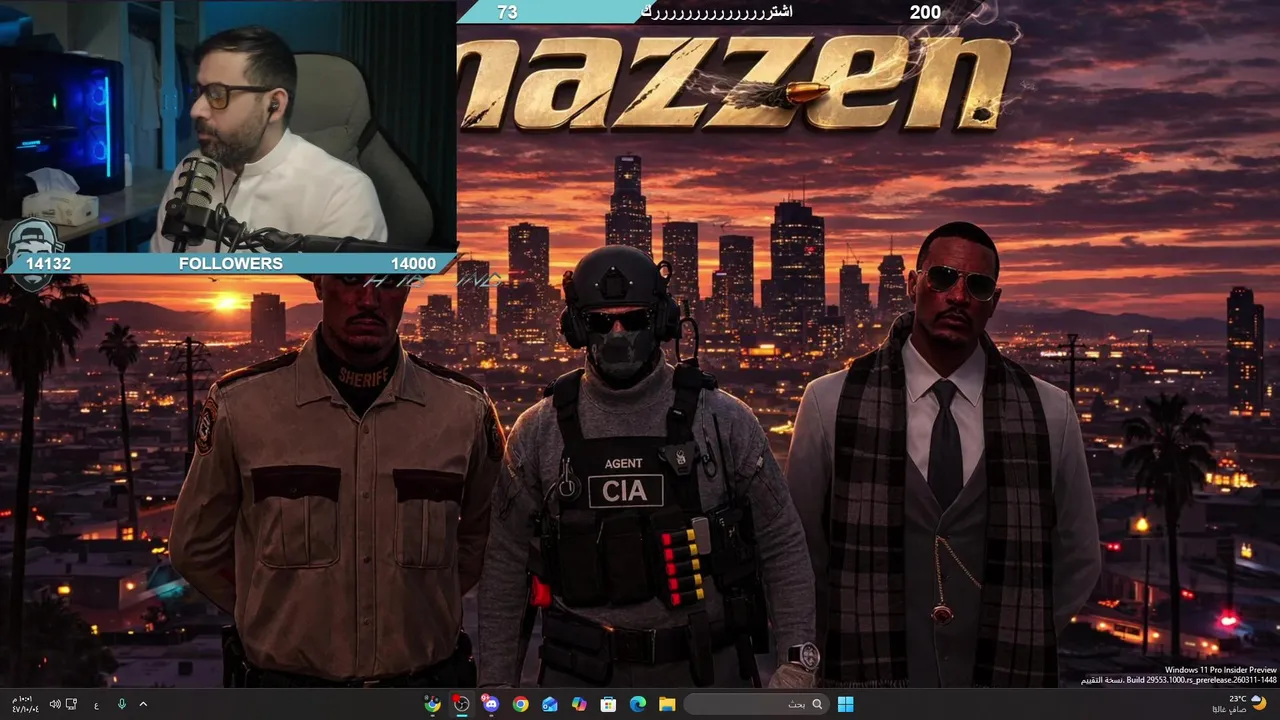This screenshot has width=1280, height=720.
Task: Switch to the OBS Studio taskbar icon
Action: (x=461, y=704)
